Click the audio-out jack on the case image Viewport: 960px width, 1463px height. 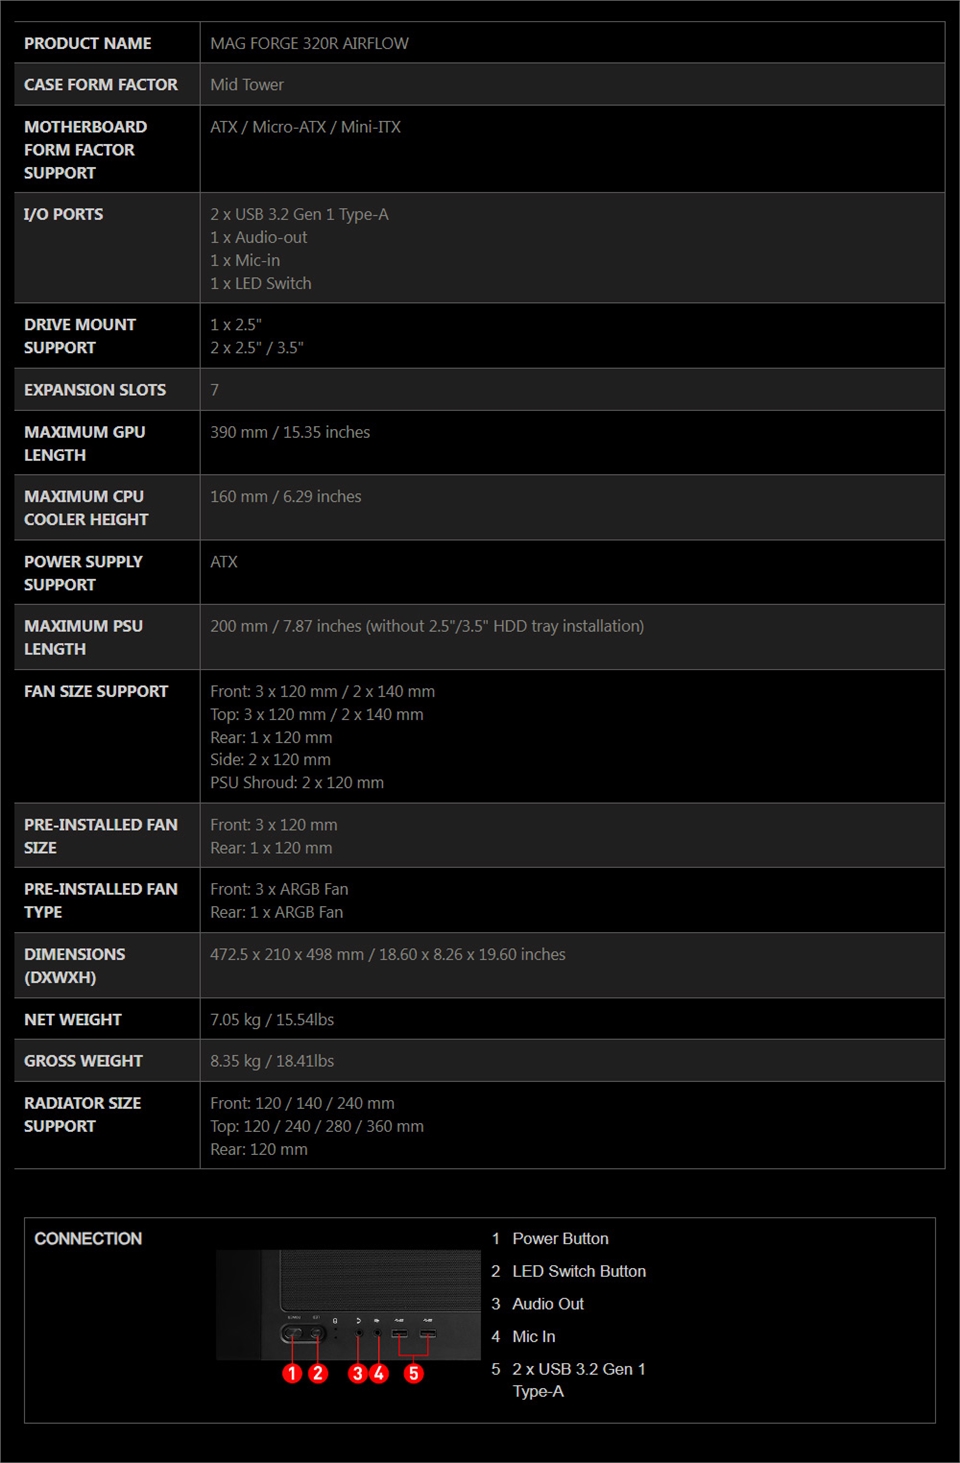[x=359, y=1334]
